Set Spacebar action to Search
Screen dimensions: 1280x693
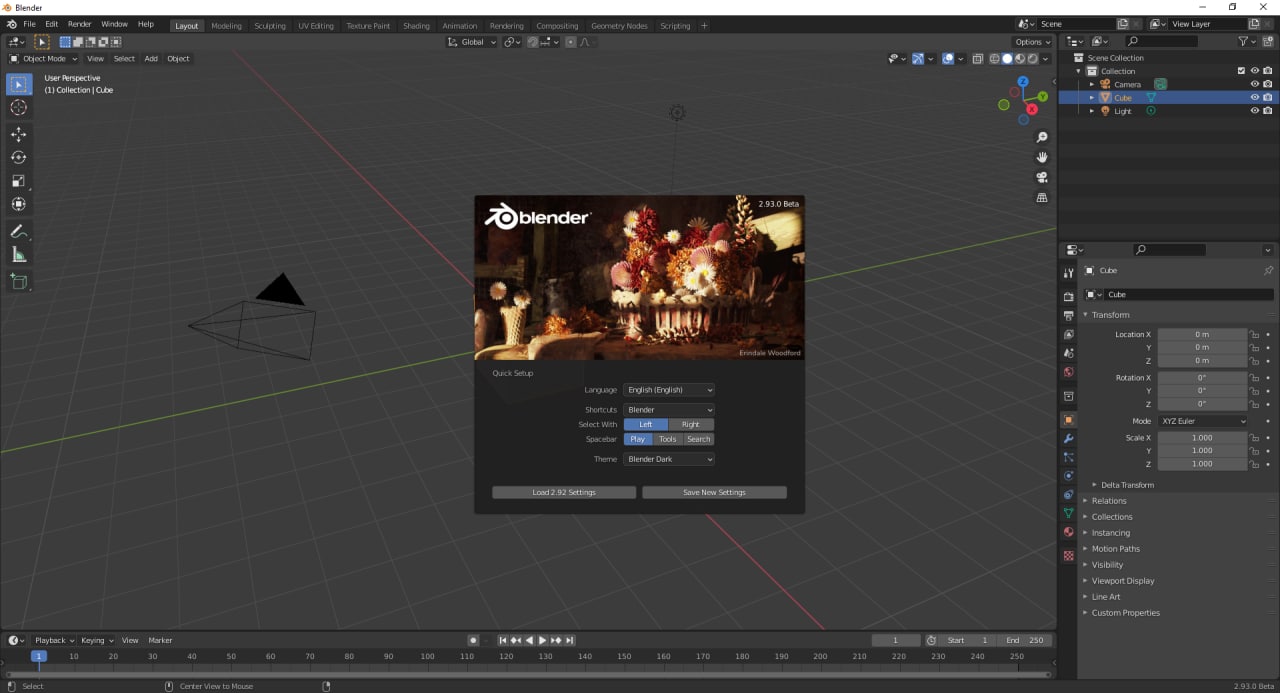[698, 439]
